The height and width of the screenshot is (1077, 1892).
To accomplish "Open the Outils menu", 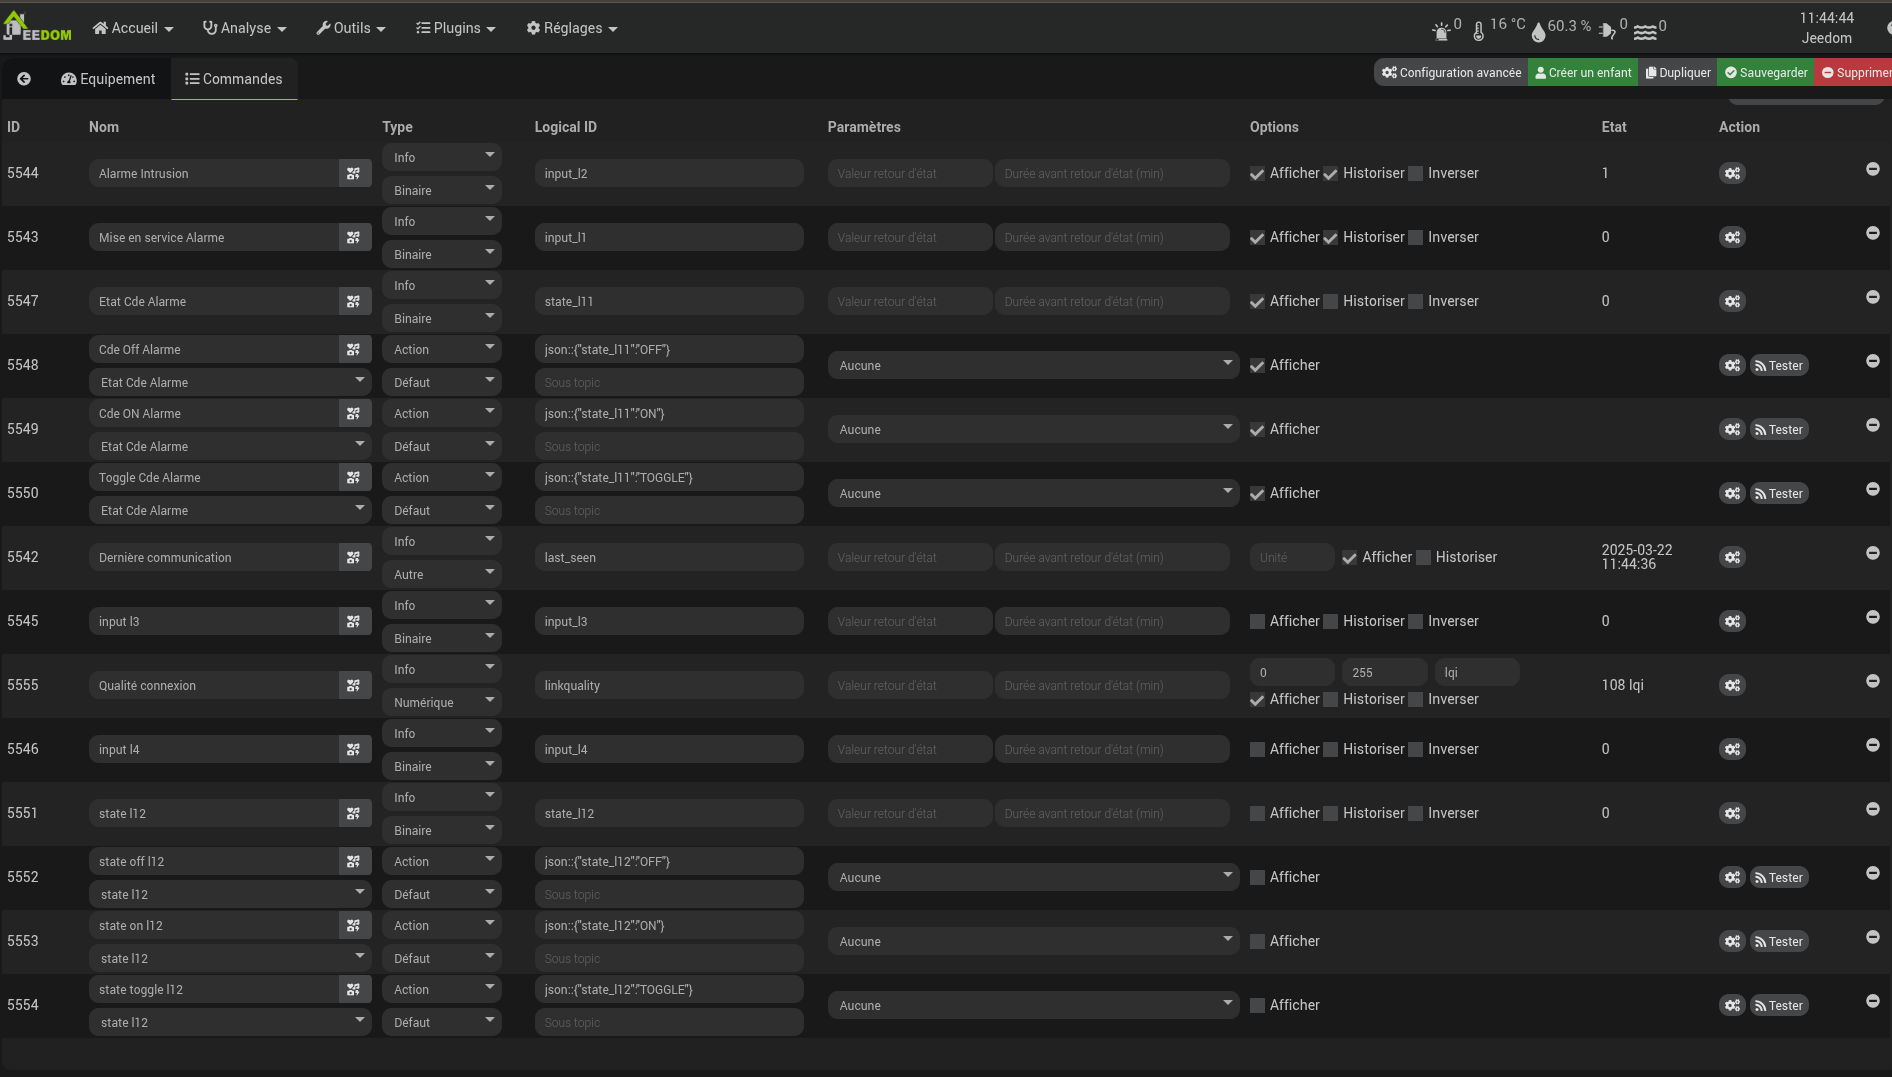I will 351,28.
